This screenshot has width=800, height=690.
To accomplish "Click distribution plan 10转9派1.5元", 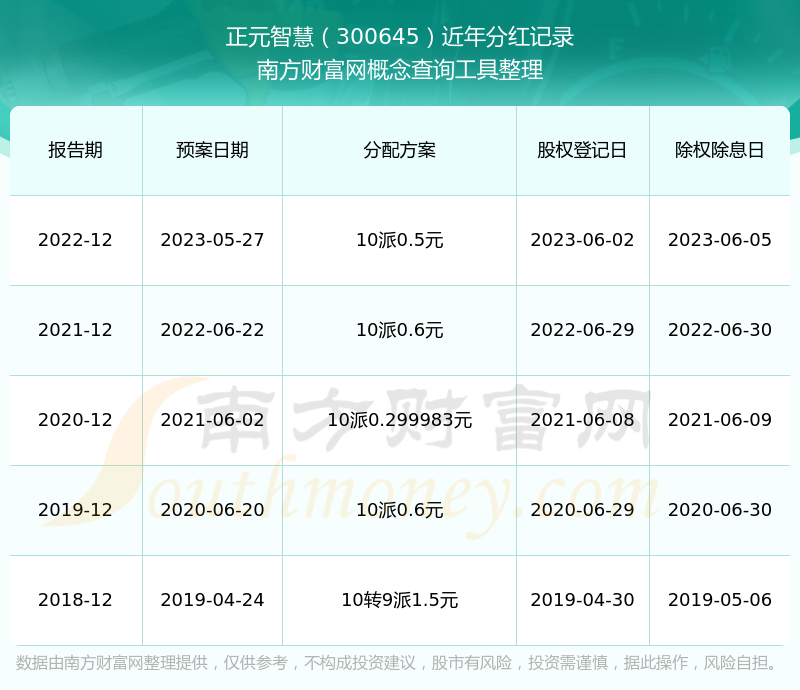I will (399, 600).
